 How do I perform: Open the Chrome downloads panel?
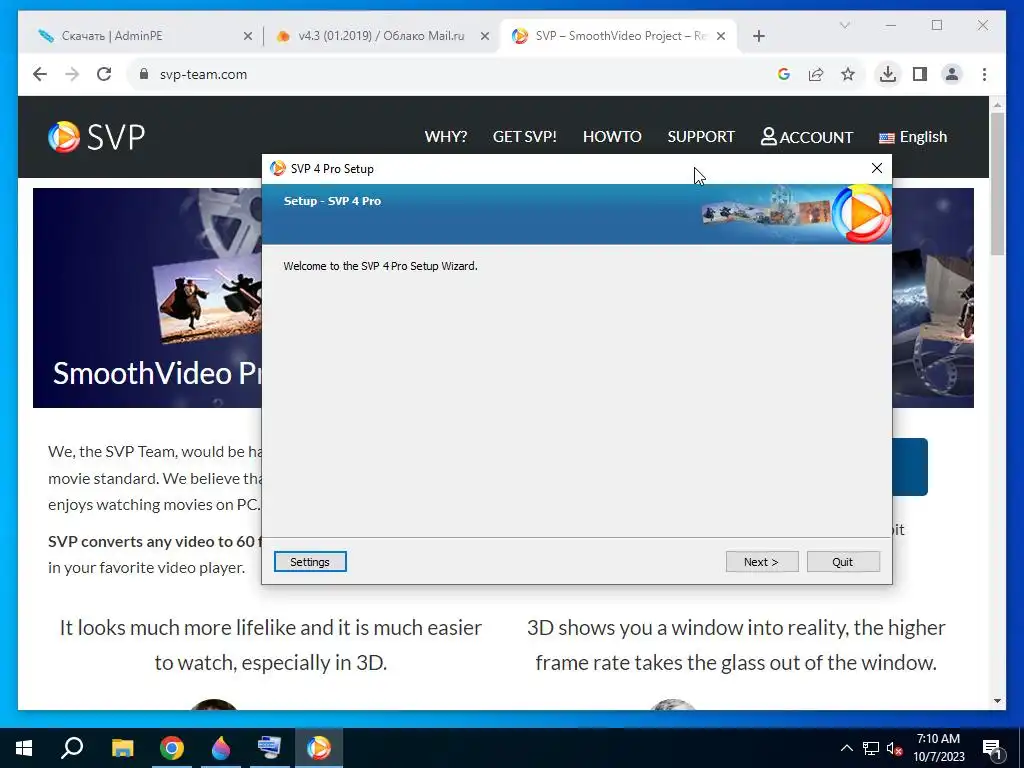pyautogui.click(x=888, y=74)
